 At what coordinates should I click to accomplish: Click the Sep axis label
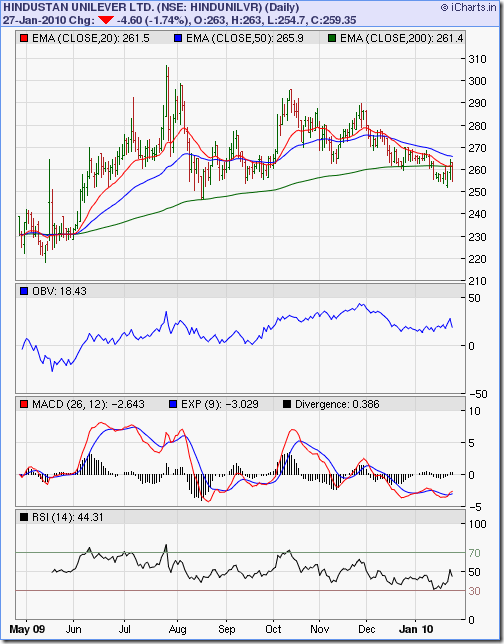[226, 629]
